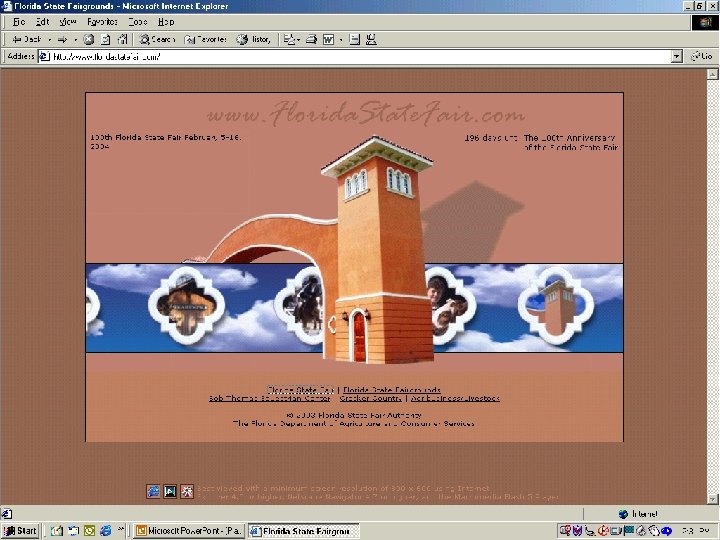Click the page icon in the Address bar
Screen dimensions: 720x540
(x=44, y=56)
